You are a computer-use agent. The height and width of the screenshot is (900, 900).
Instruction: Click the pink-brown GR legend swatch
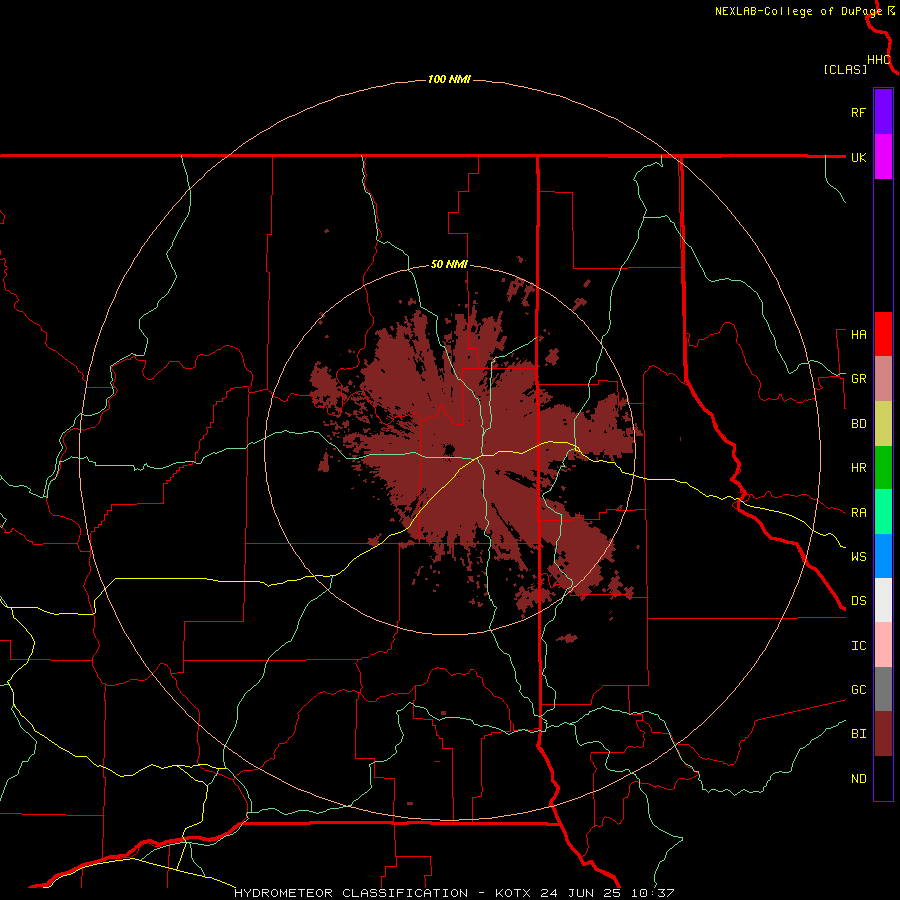point(883,379)
